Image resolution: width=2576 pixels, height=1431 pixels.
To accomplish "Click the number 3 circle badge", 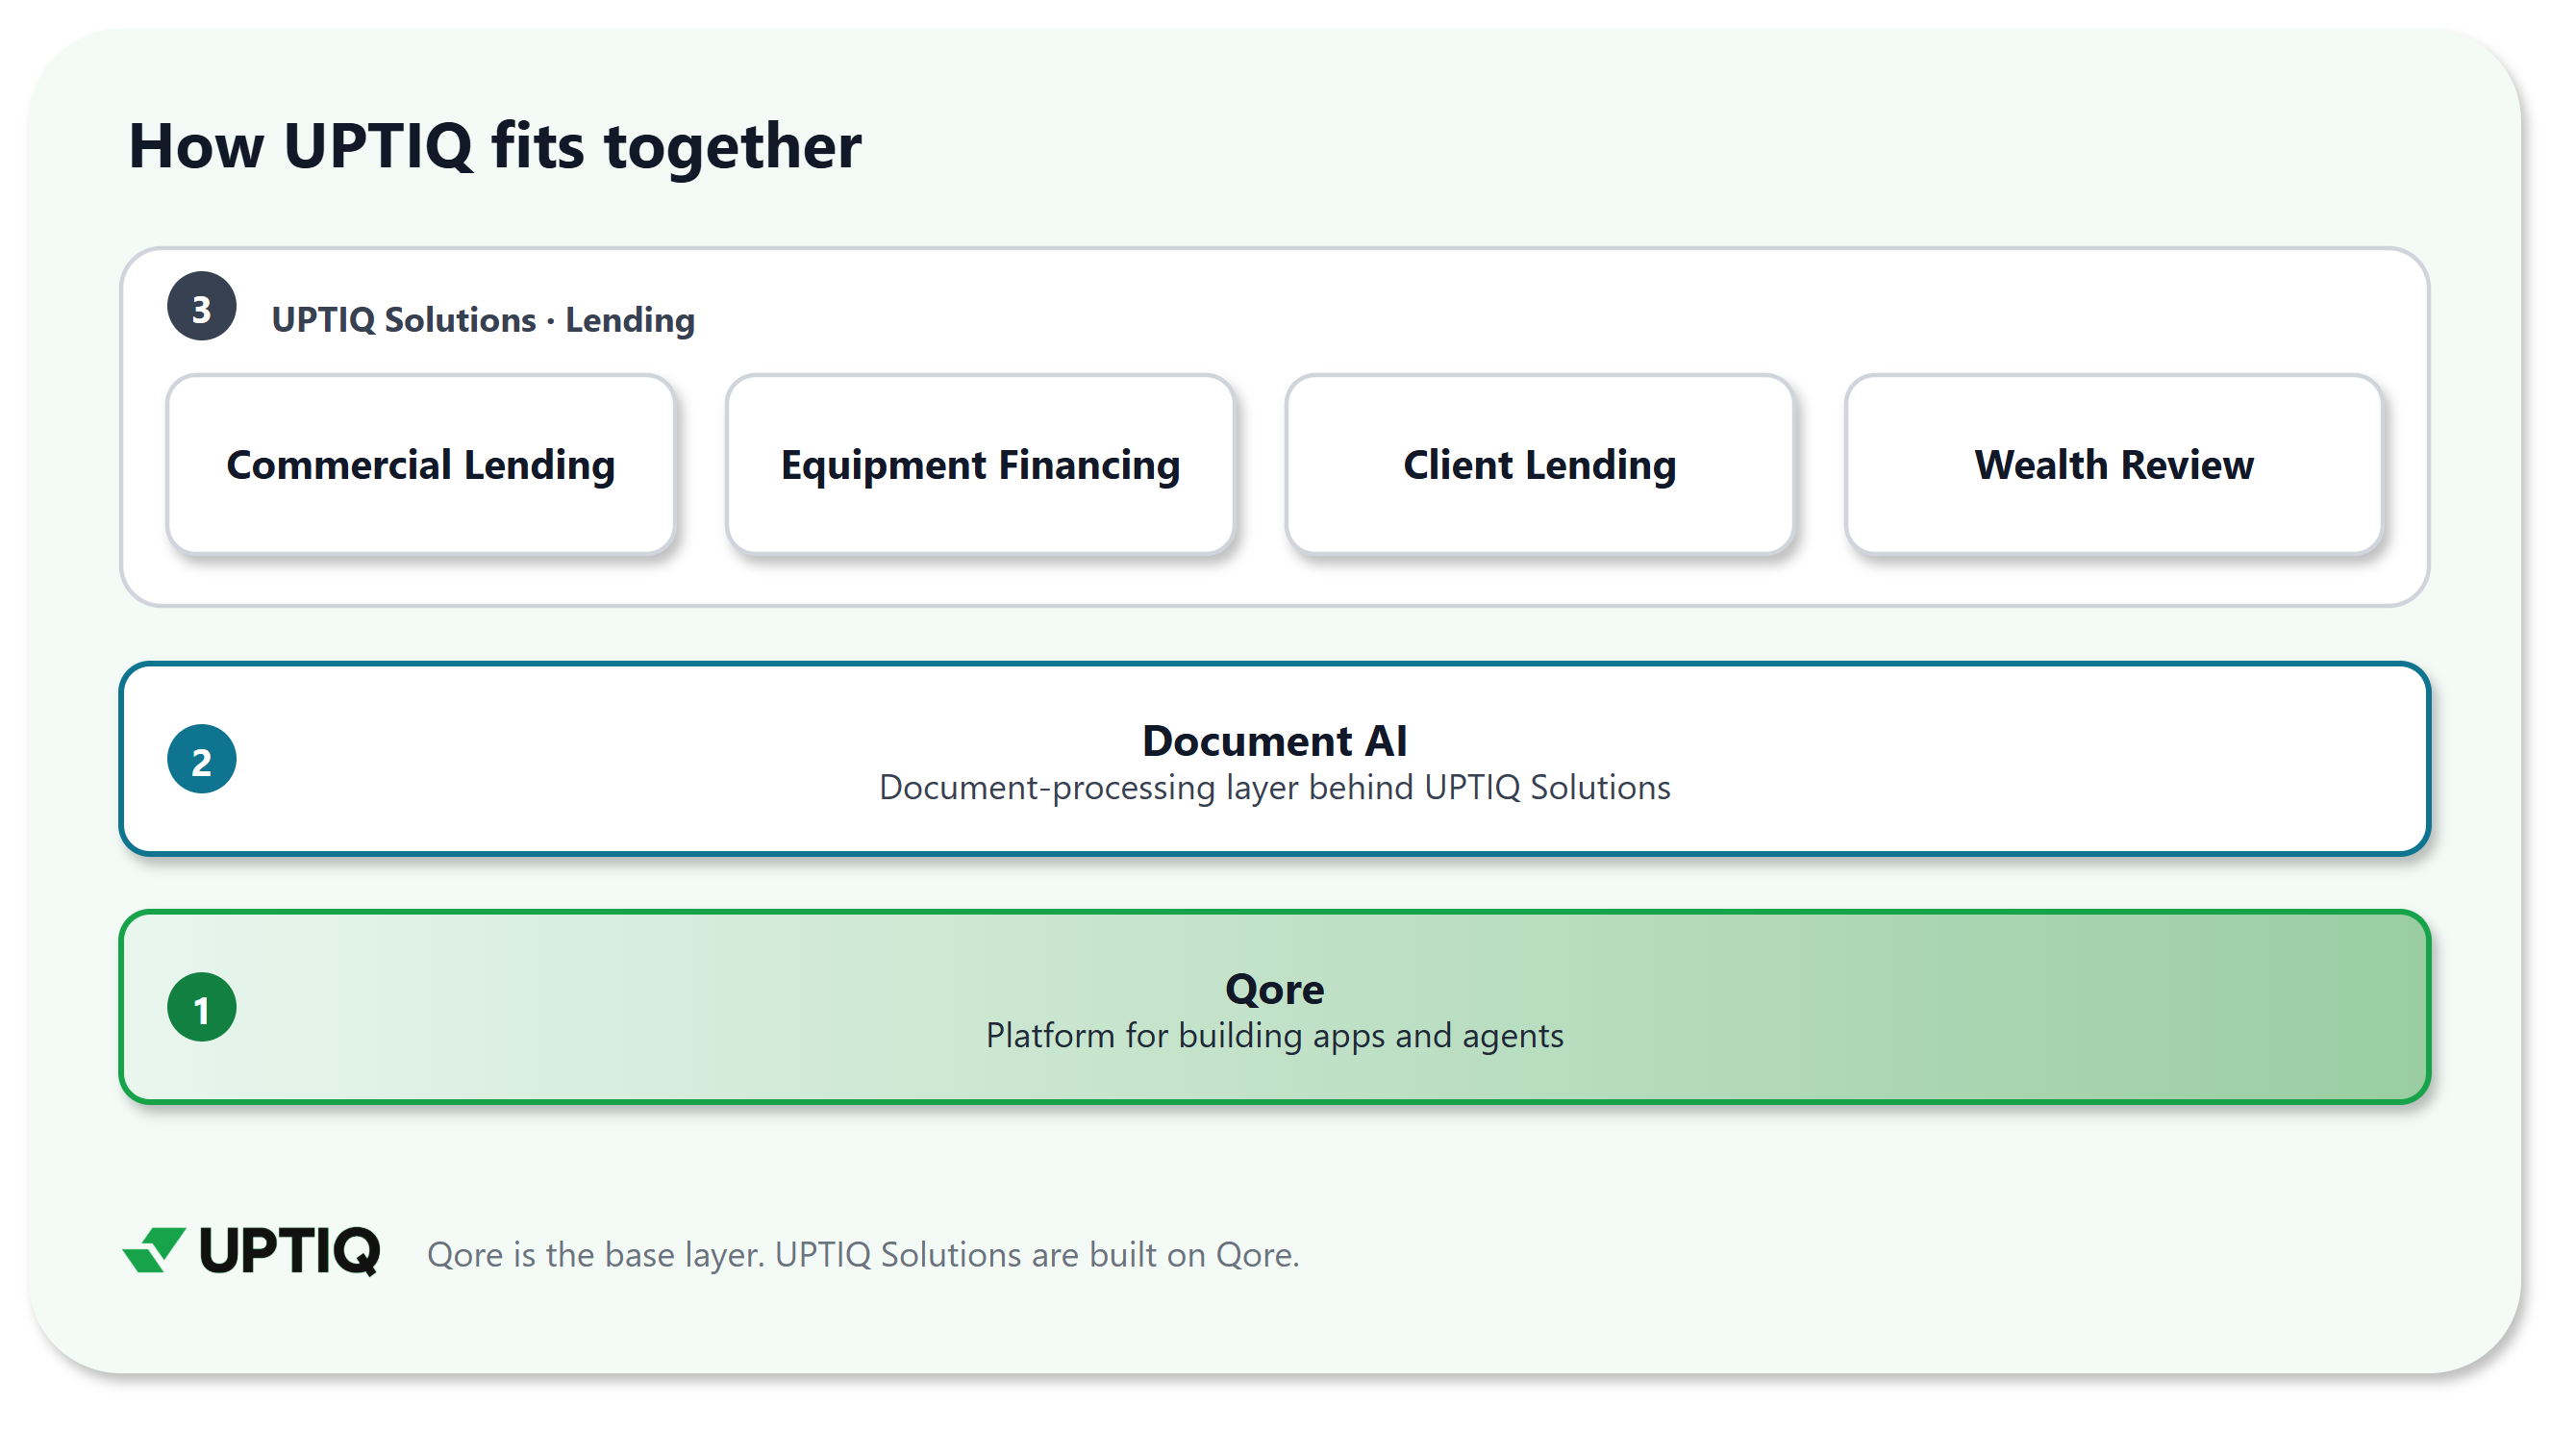I will click(x=202, y=307).
